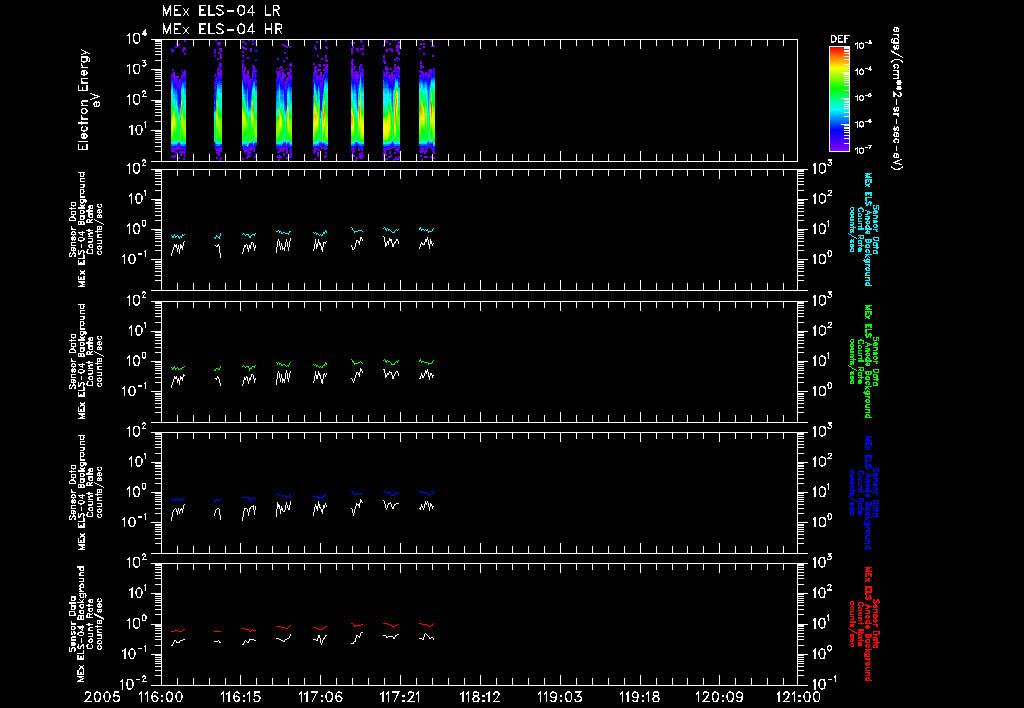Click the 'MEx ELS-04 LR' title text
This screenshot has height=708, width=1024.
coord(221,11)
